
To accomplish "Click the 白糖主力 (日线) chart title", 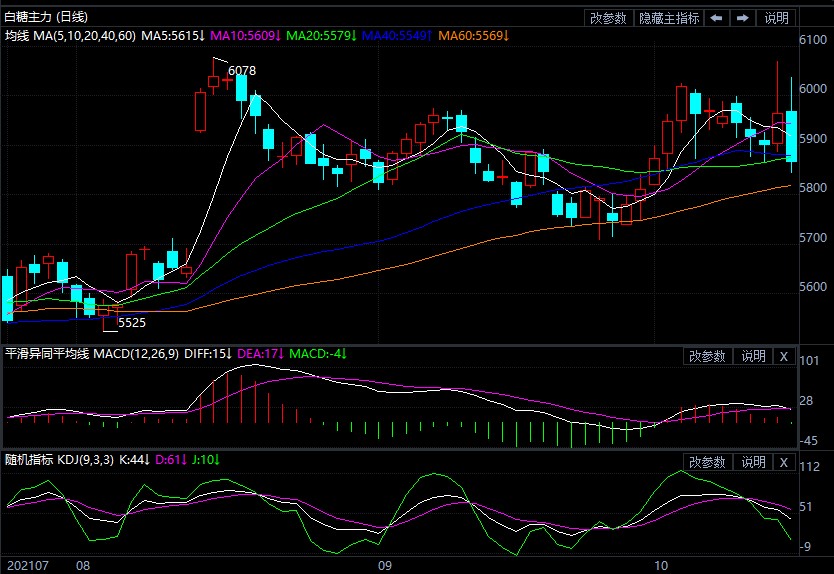I will pos(46,17).
